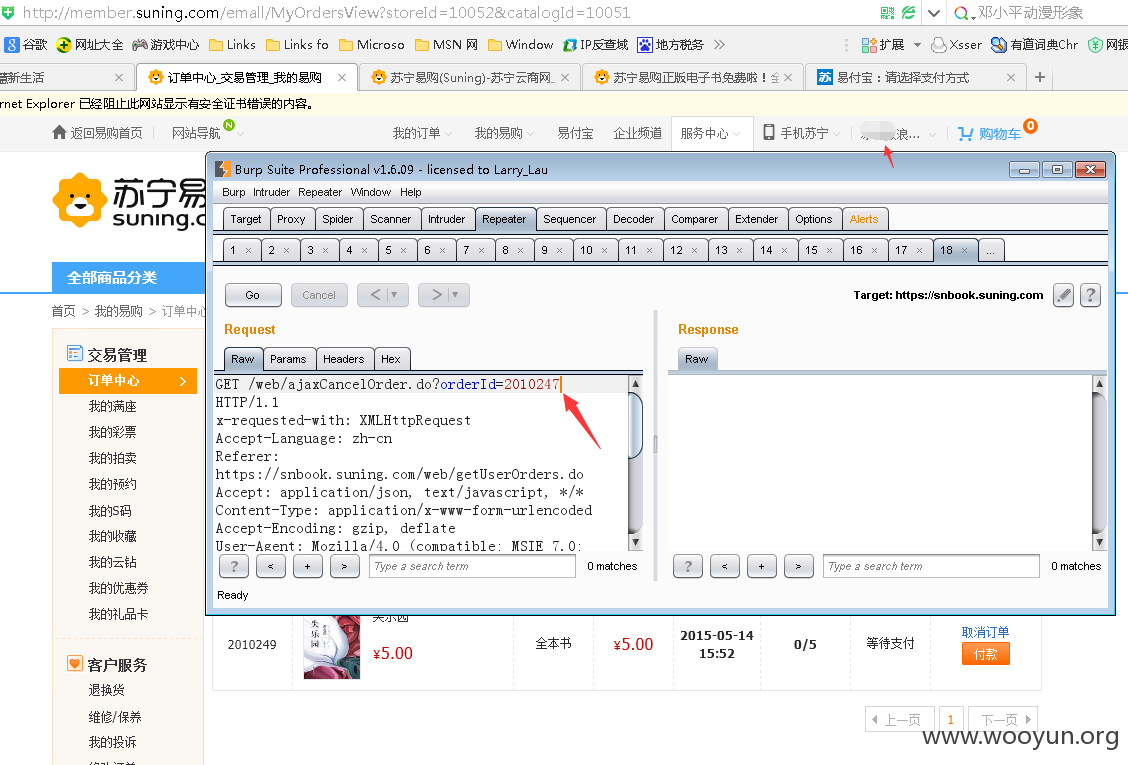The width and height of the screenshot is (1128, 765).
Task: Select the Response Raw tab
Action: click(x=696, y=359)
